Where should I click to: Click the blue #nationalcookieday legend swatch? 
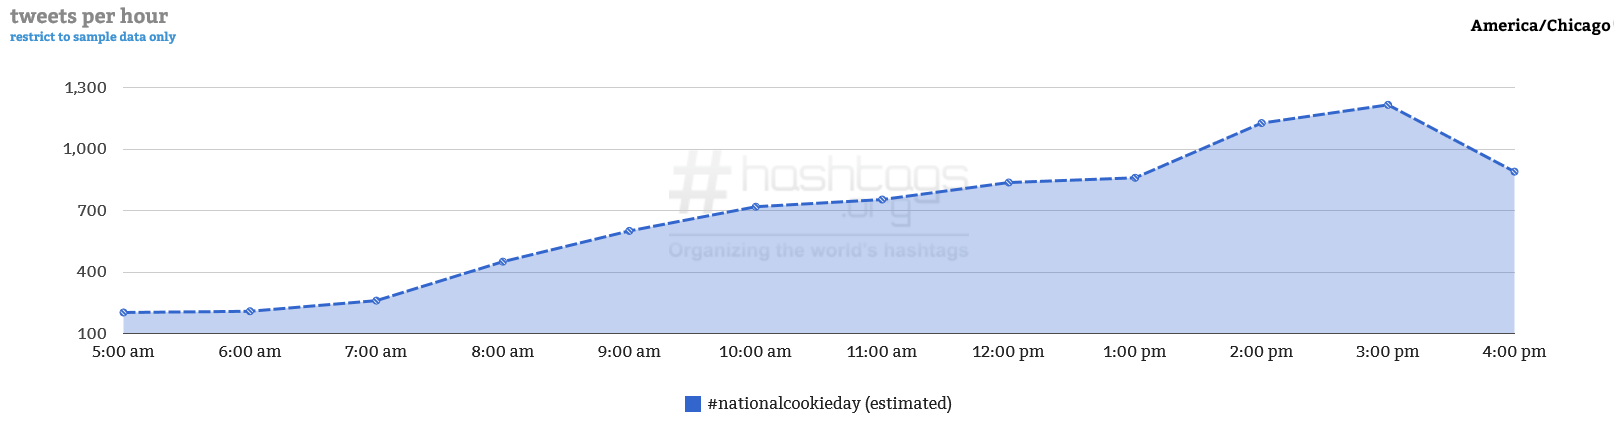tap(693, 404)
